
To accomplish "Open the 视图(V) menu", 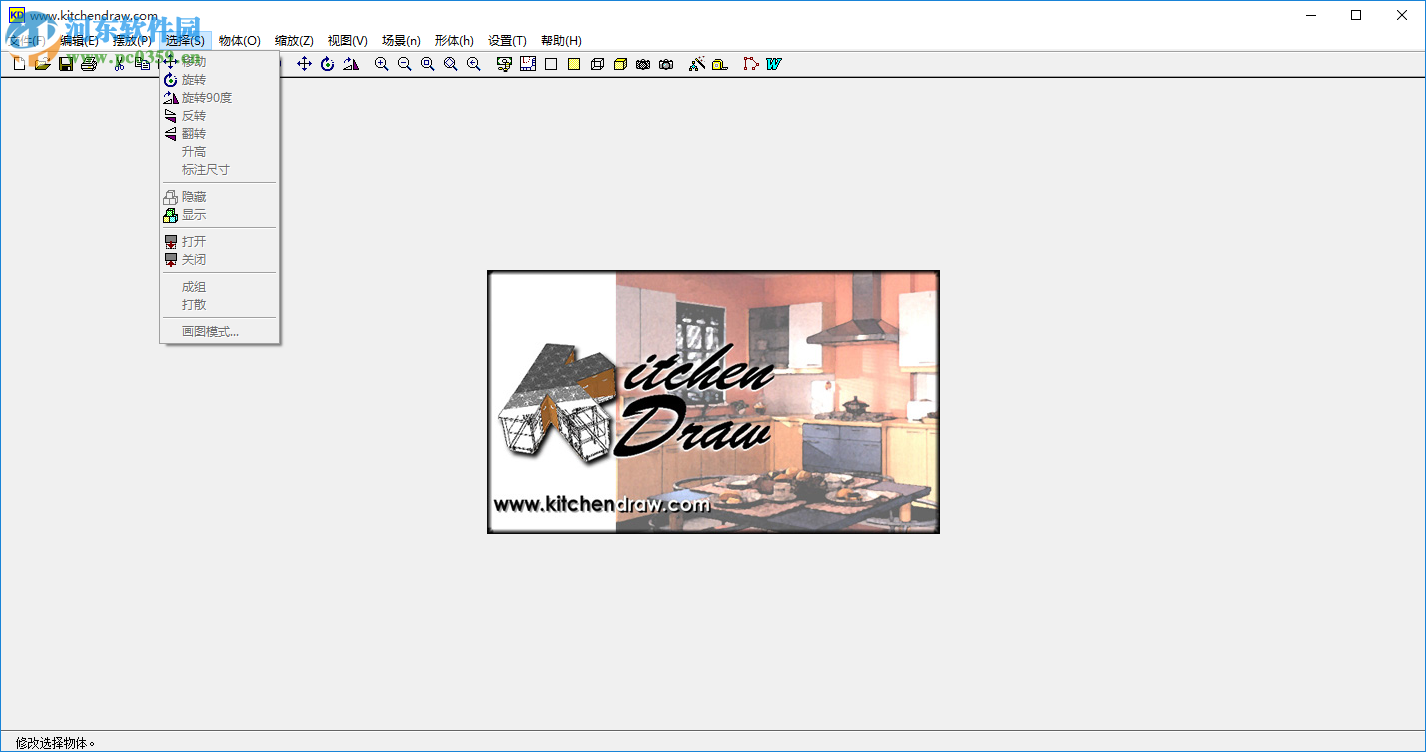I will pyautogui.click(x=348, y=41).
